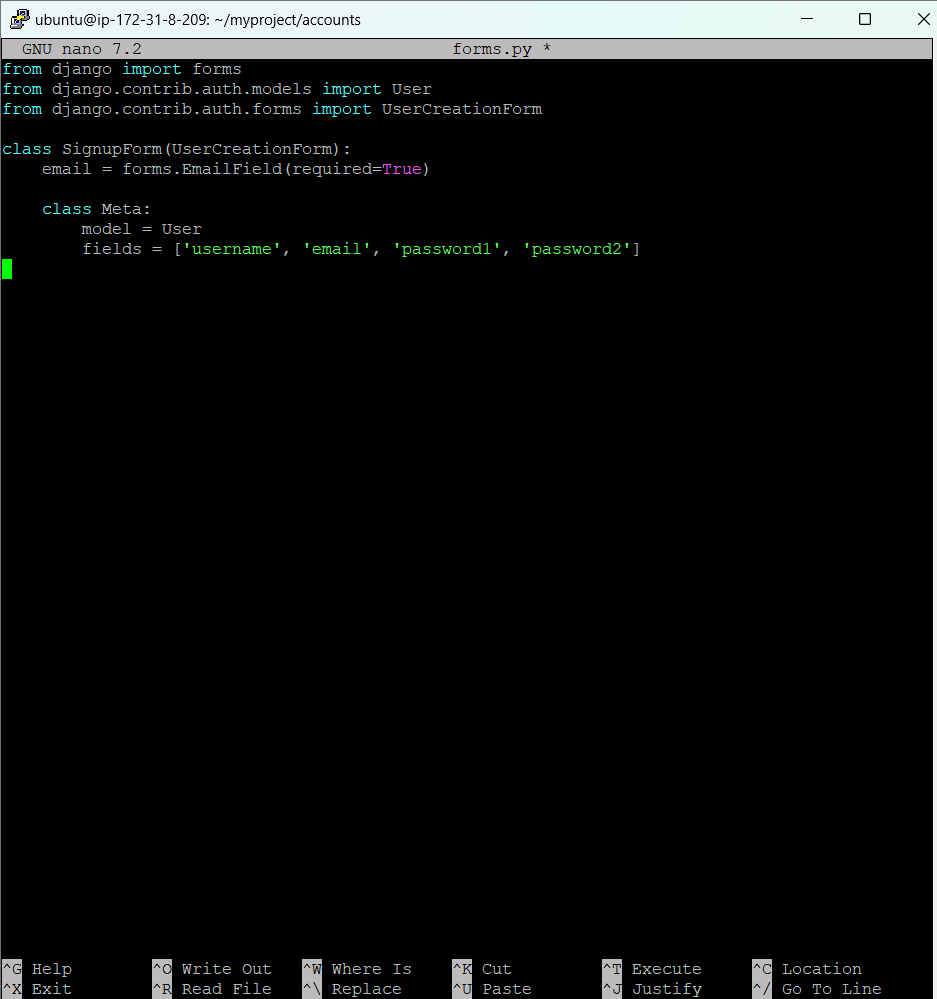Viewport: 937px width, 999px height.
Task: Click the ^T Execute shortcut
Action: point(652,969)
